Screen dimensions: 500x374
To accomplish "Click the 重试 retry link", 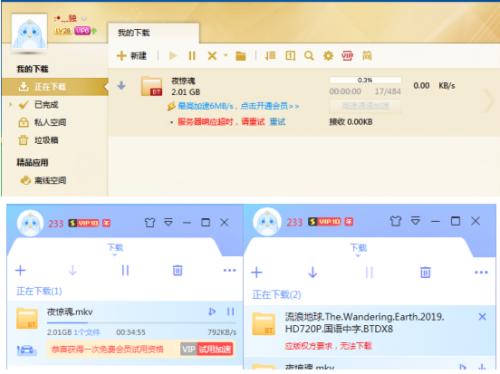I will (277, 122).
